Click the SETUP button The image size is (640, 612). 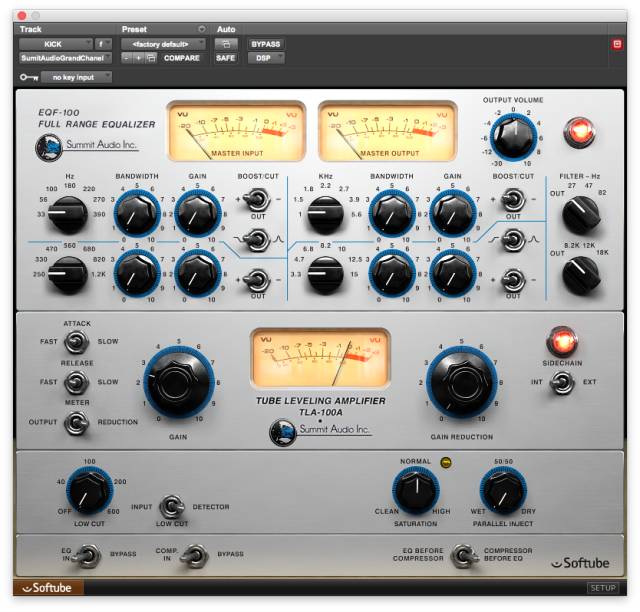click(x=603, y=588)
